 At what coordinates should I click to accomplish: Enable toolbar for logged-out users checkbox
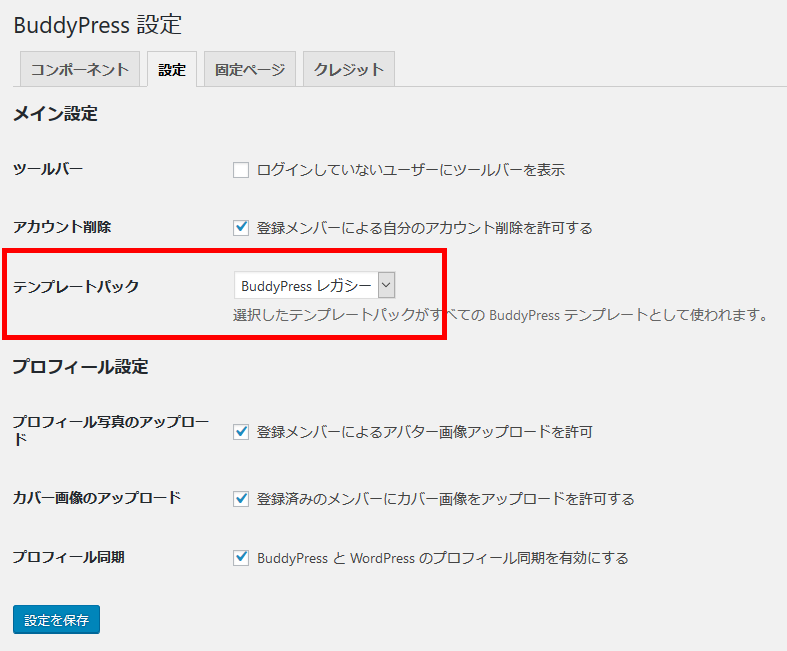[x=241, y=170]
